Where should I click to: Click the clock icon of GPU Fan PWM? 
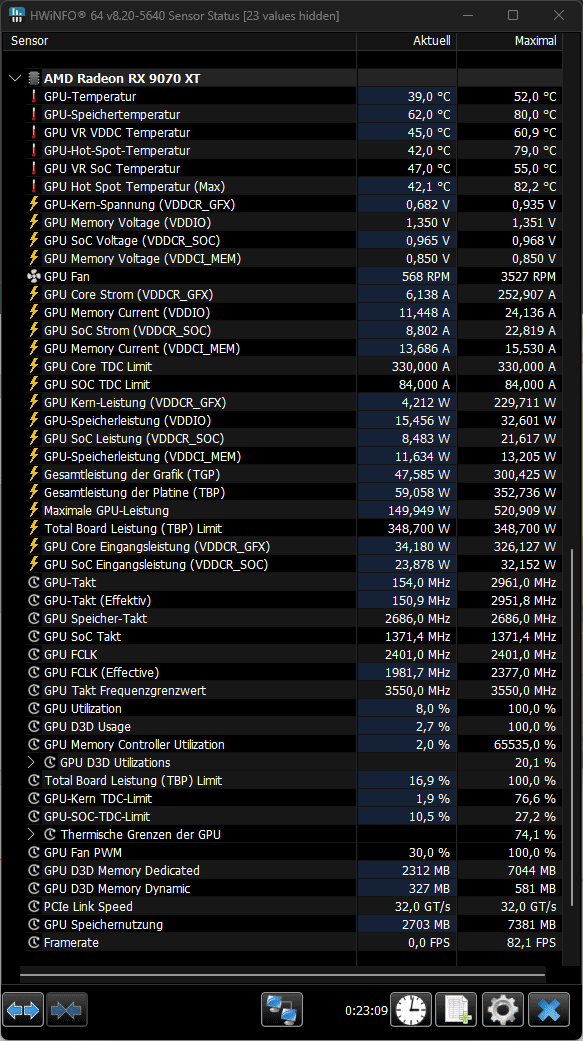coord(35,852)
